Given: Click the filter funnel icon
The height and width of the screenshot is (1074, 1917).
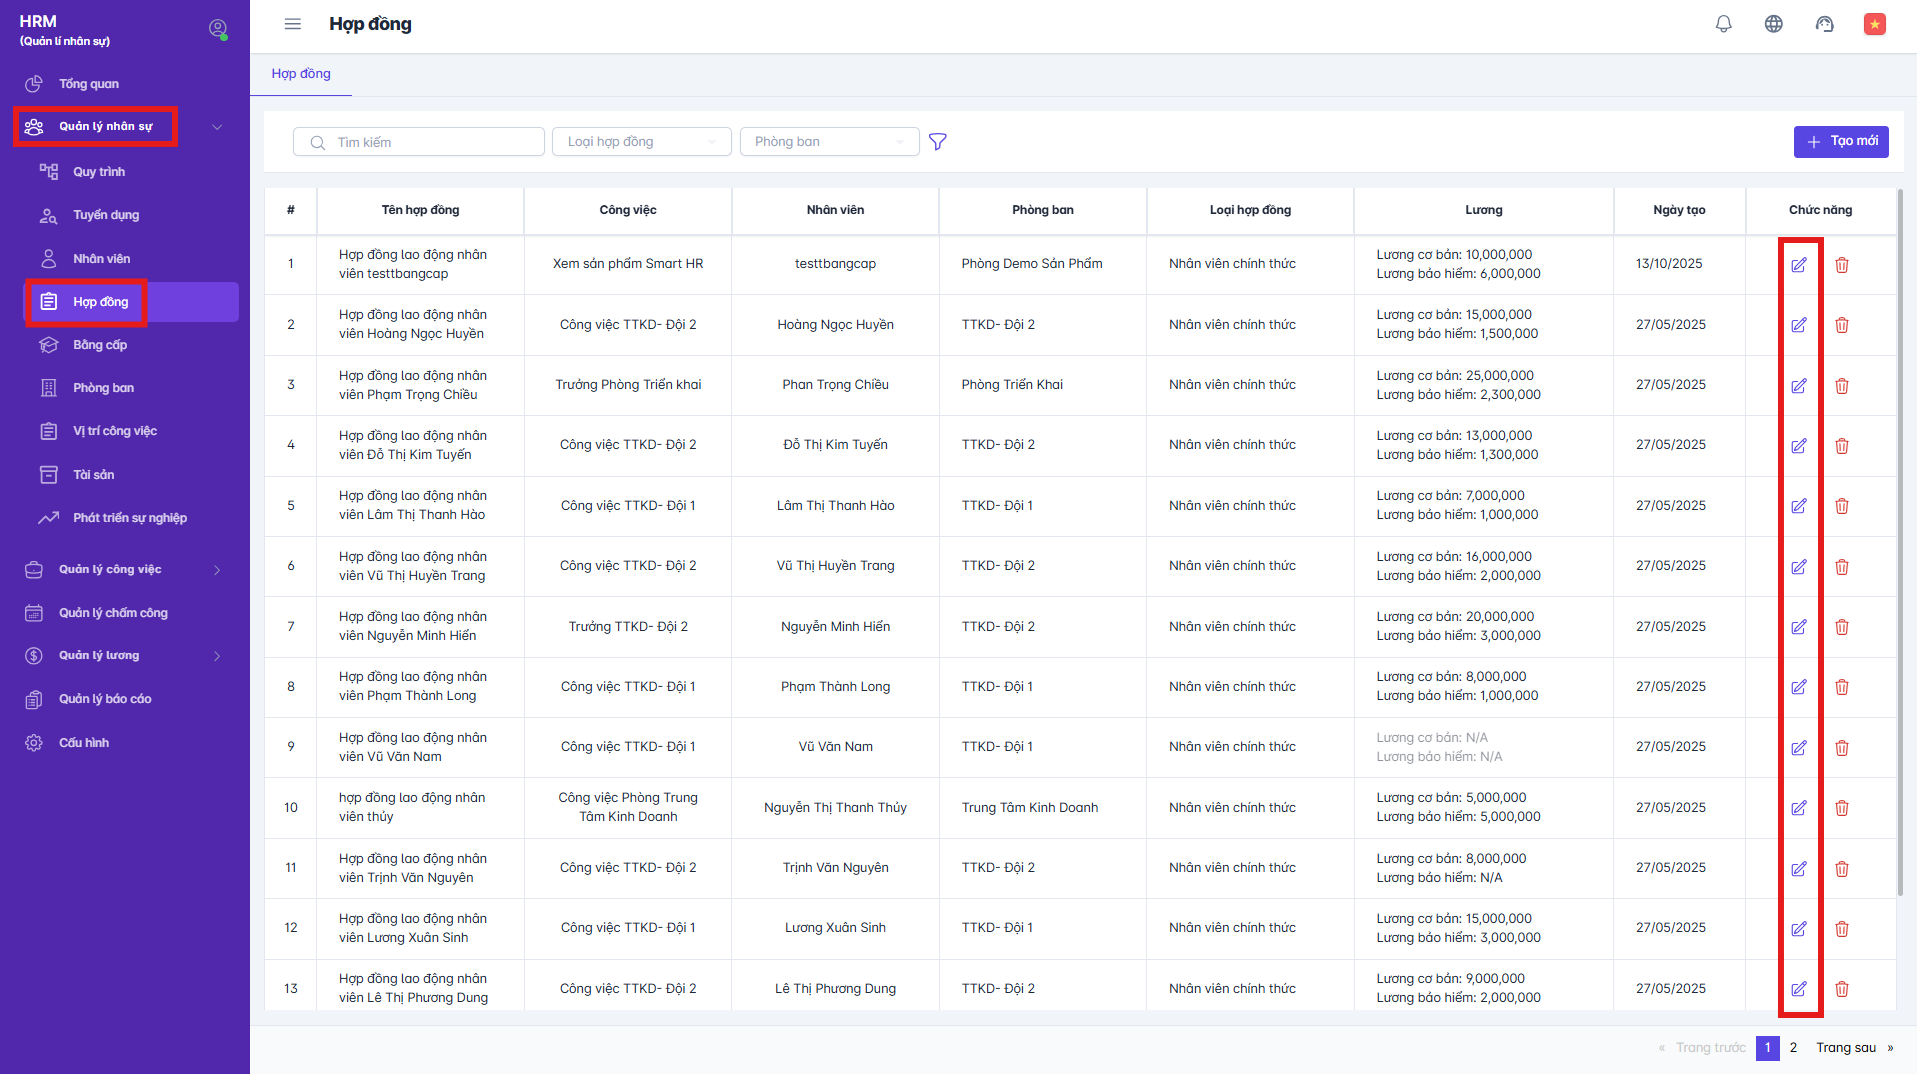Looking at the screenshot, I should (937, 142).
